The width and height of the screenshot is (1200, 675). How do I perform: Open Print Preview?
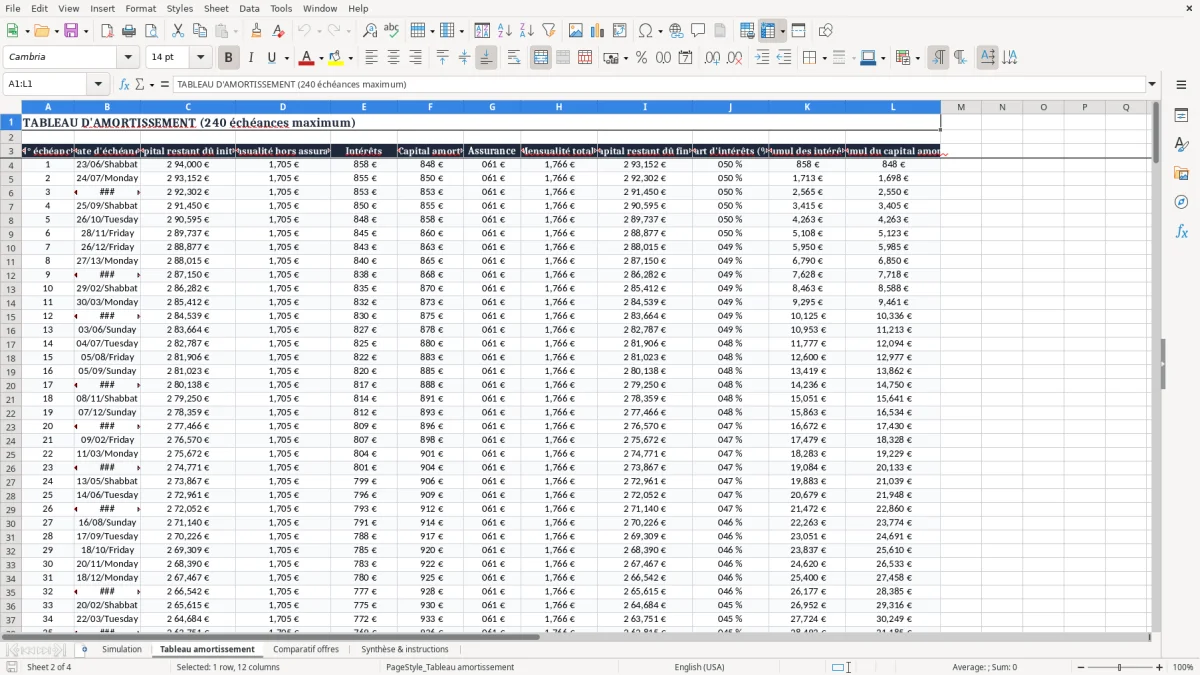(x=151, y=31)
